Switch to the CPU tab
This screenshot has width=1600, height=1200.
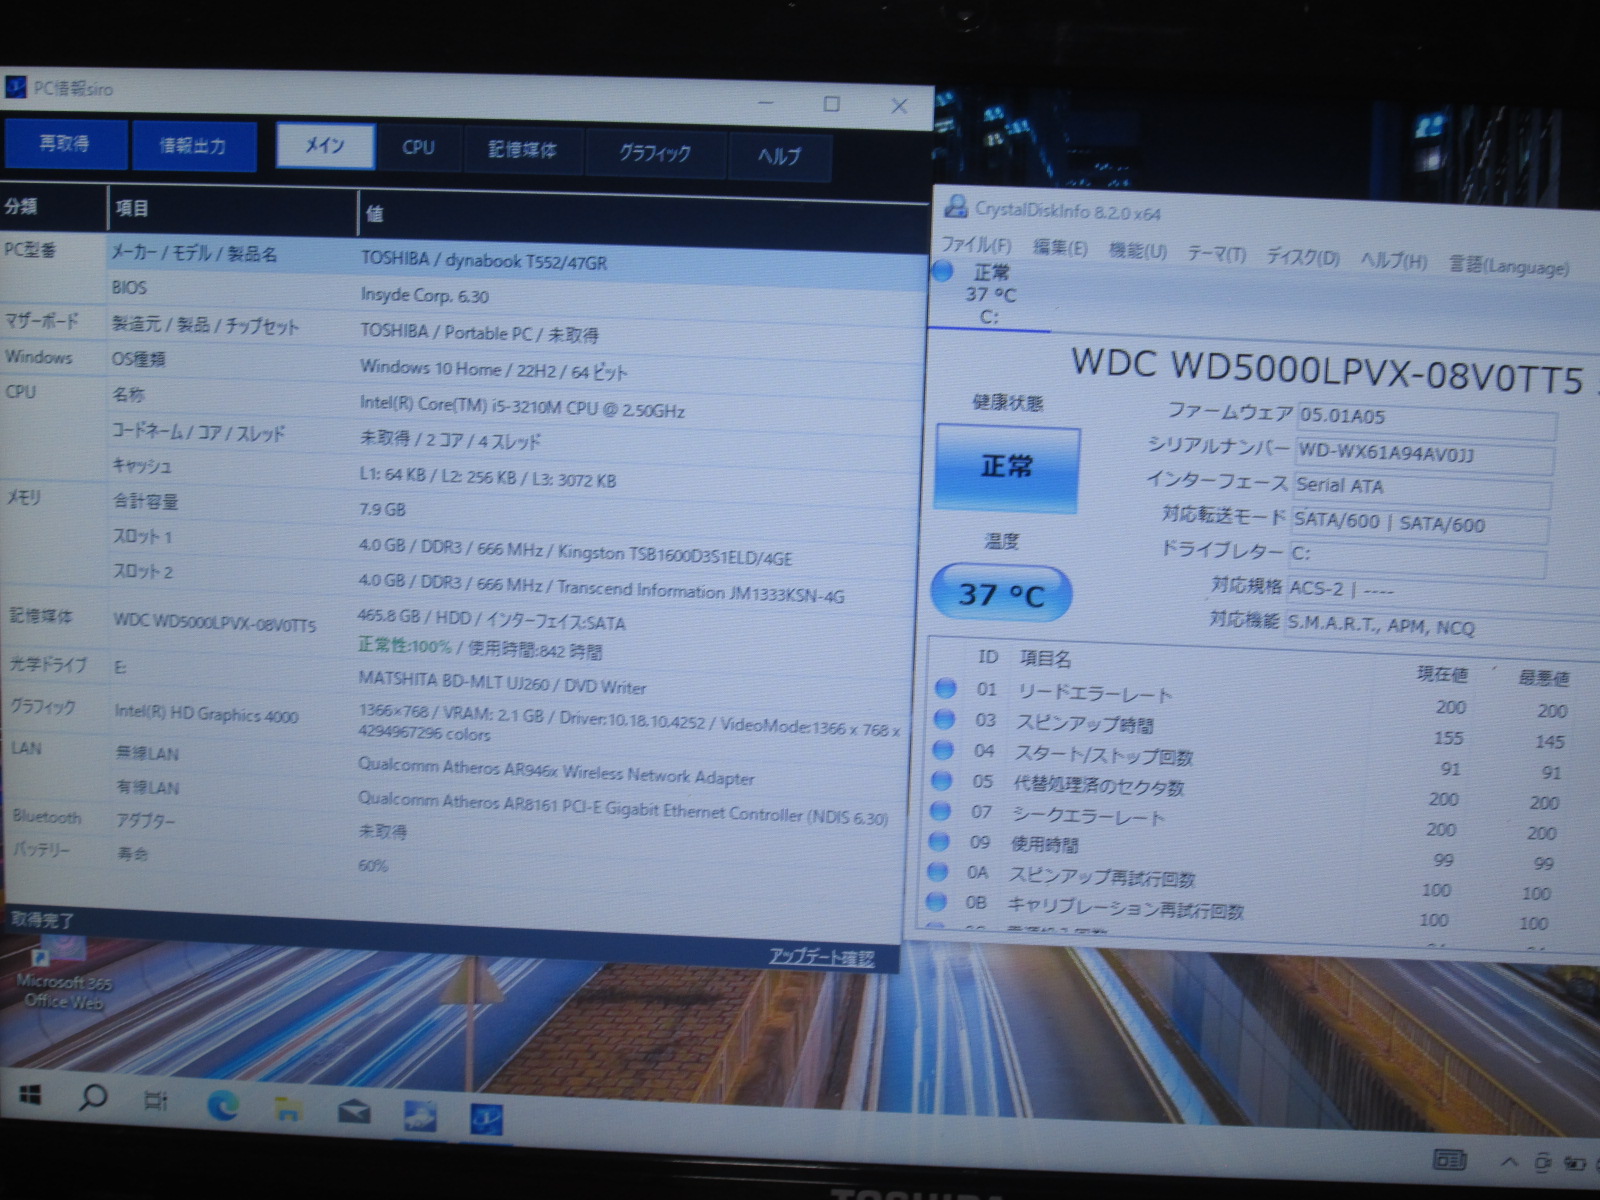pos(418,148)
